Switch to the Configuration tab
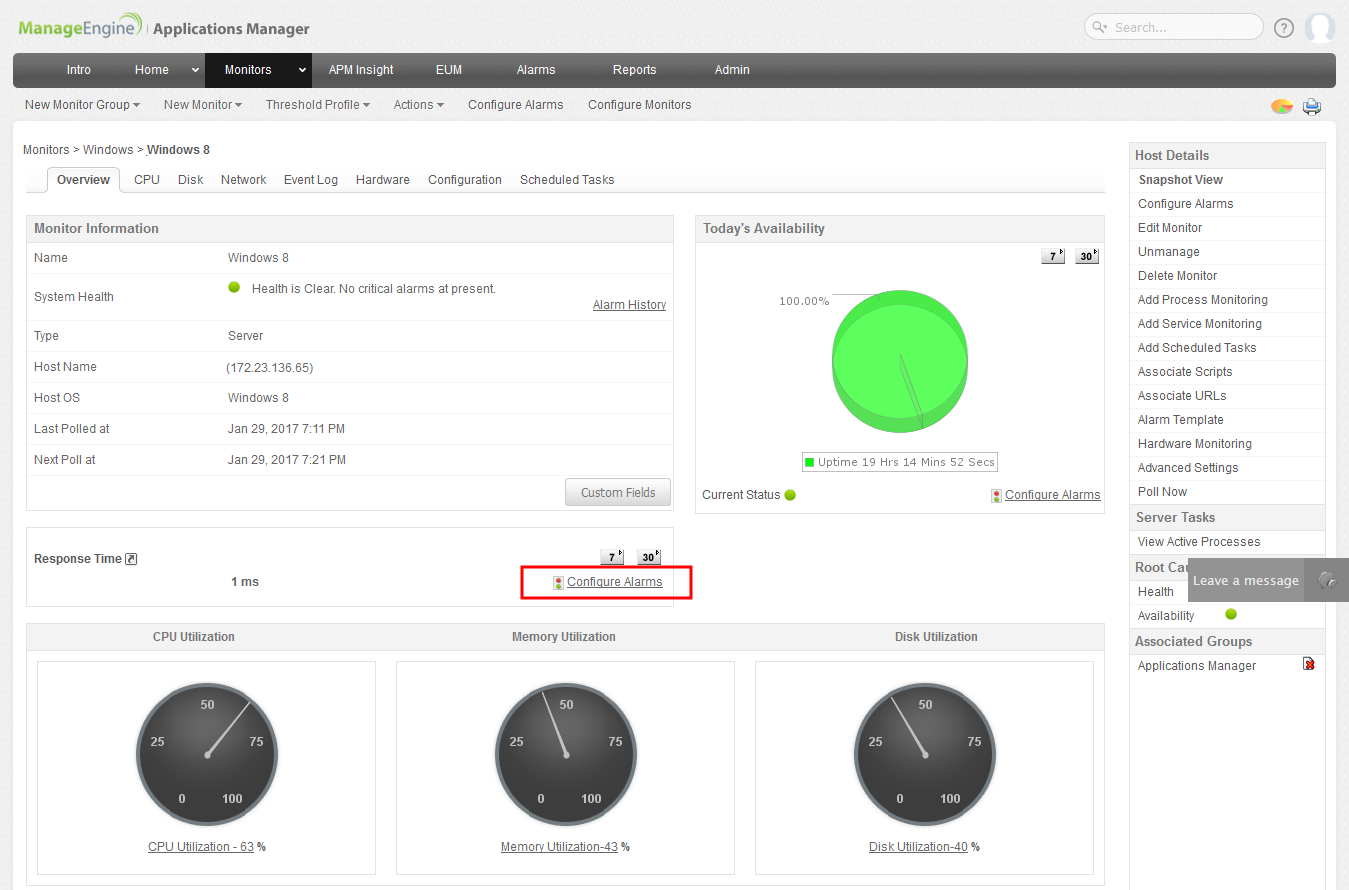Screen dimensions: 1349x890 [465, 180]
